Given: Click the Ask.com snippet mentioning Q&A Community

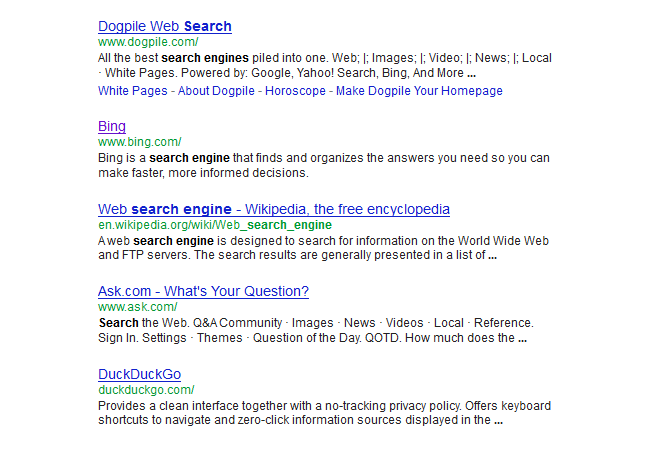Looking at the screenshot, I should [x=316, y=330].
